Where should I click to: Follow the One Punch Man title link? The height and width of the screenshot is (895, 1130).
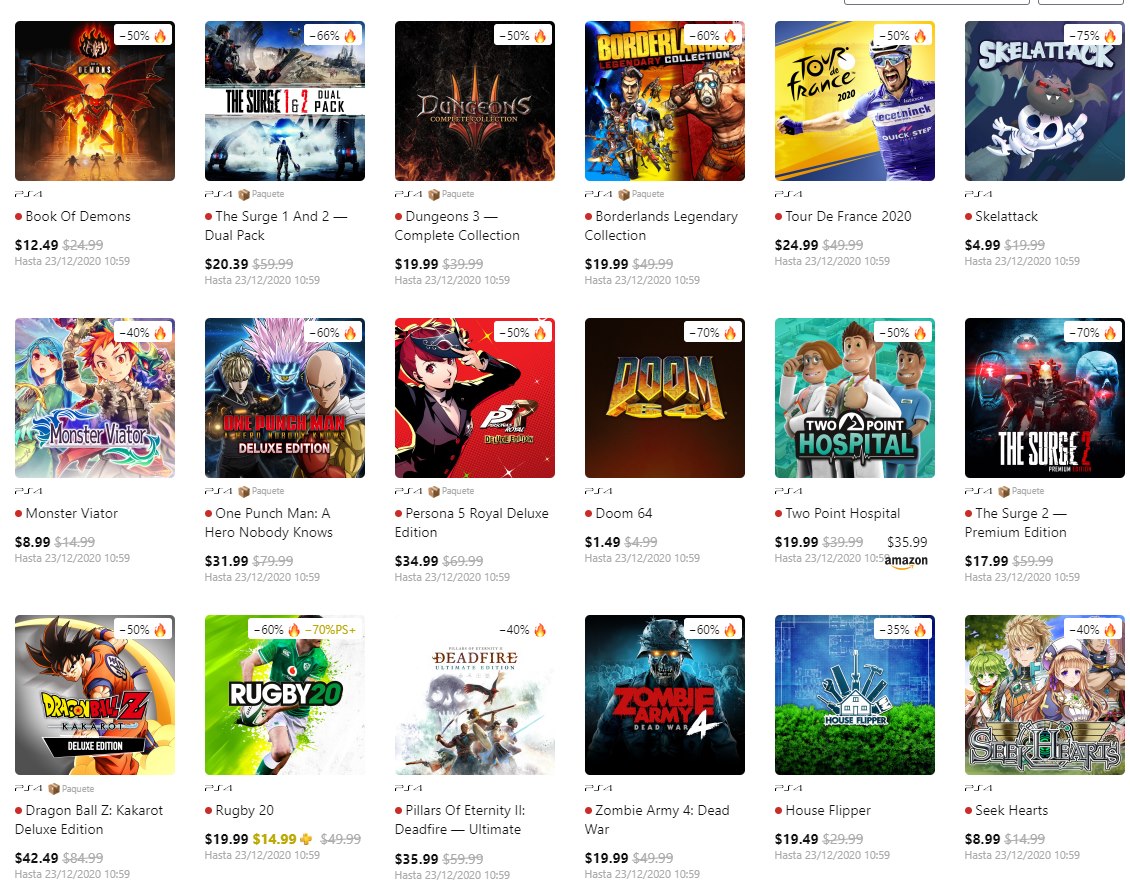269,522
